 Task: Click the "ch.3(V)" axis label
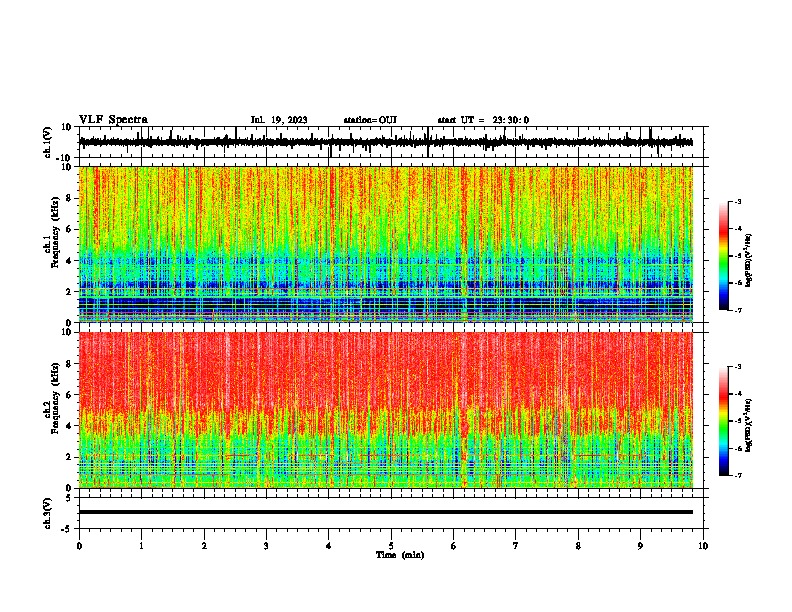pos(48,513)
